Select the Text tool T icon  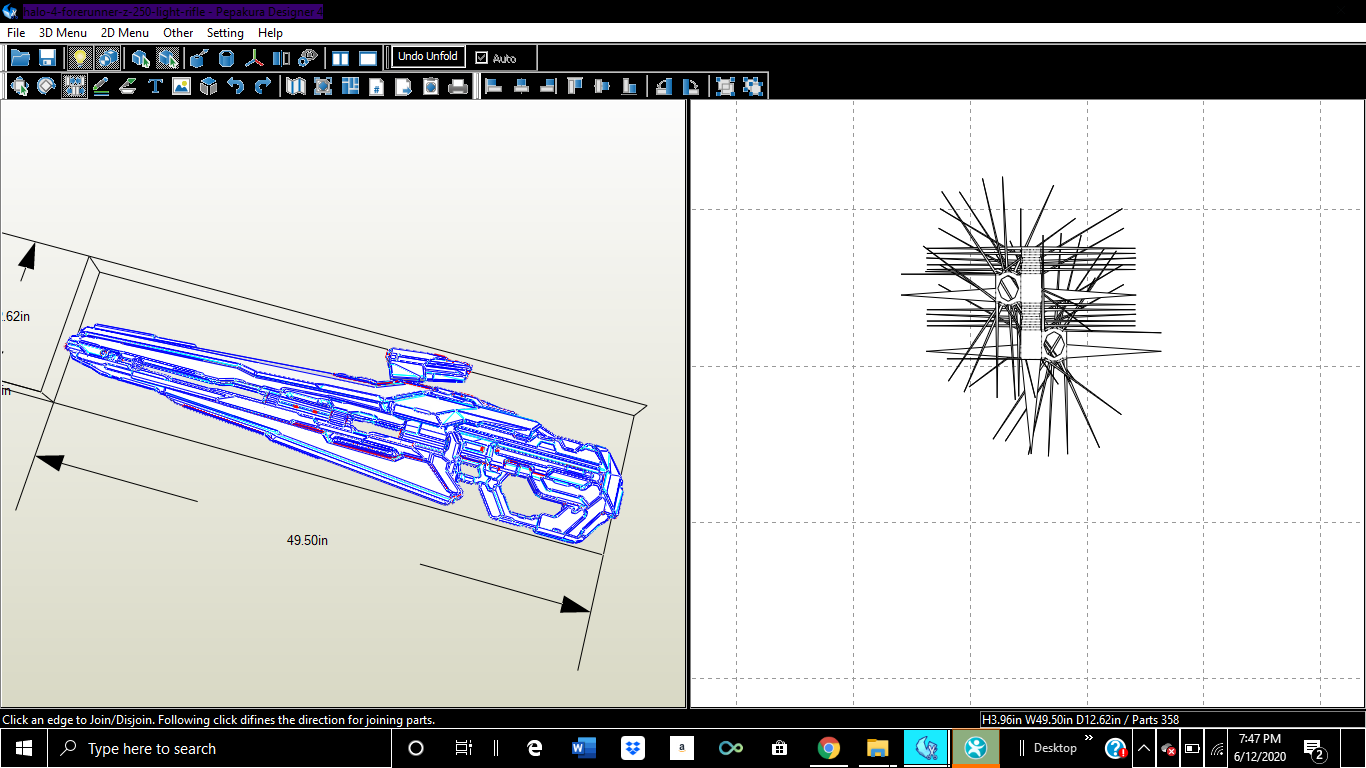[155, 87]
